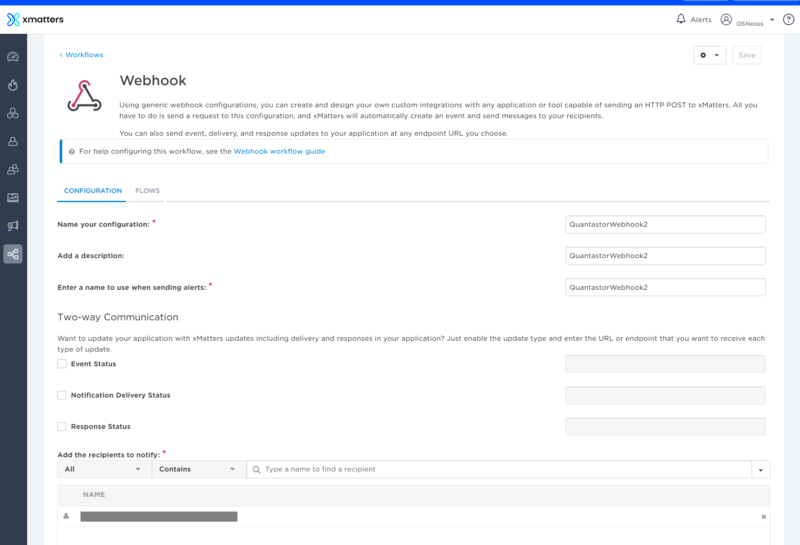Select the redacted recipient row

click(x=413, y=517)
